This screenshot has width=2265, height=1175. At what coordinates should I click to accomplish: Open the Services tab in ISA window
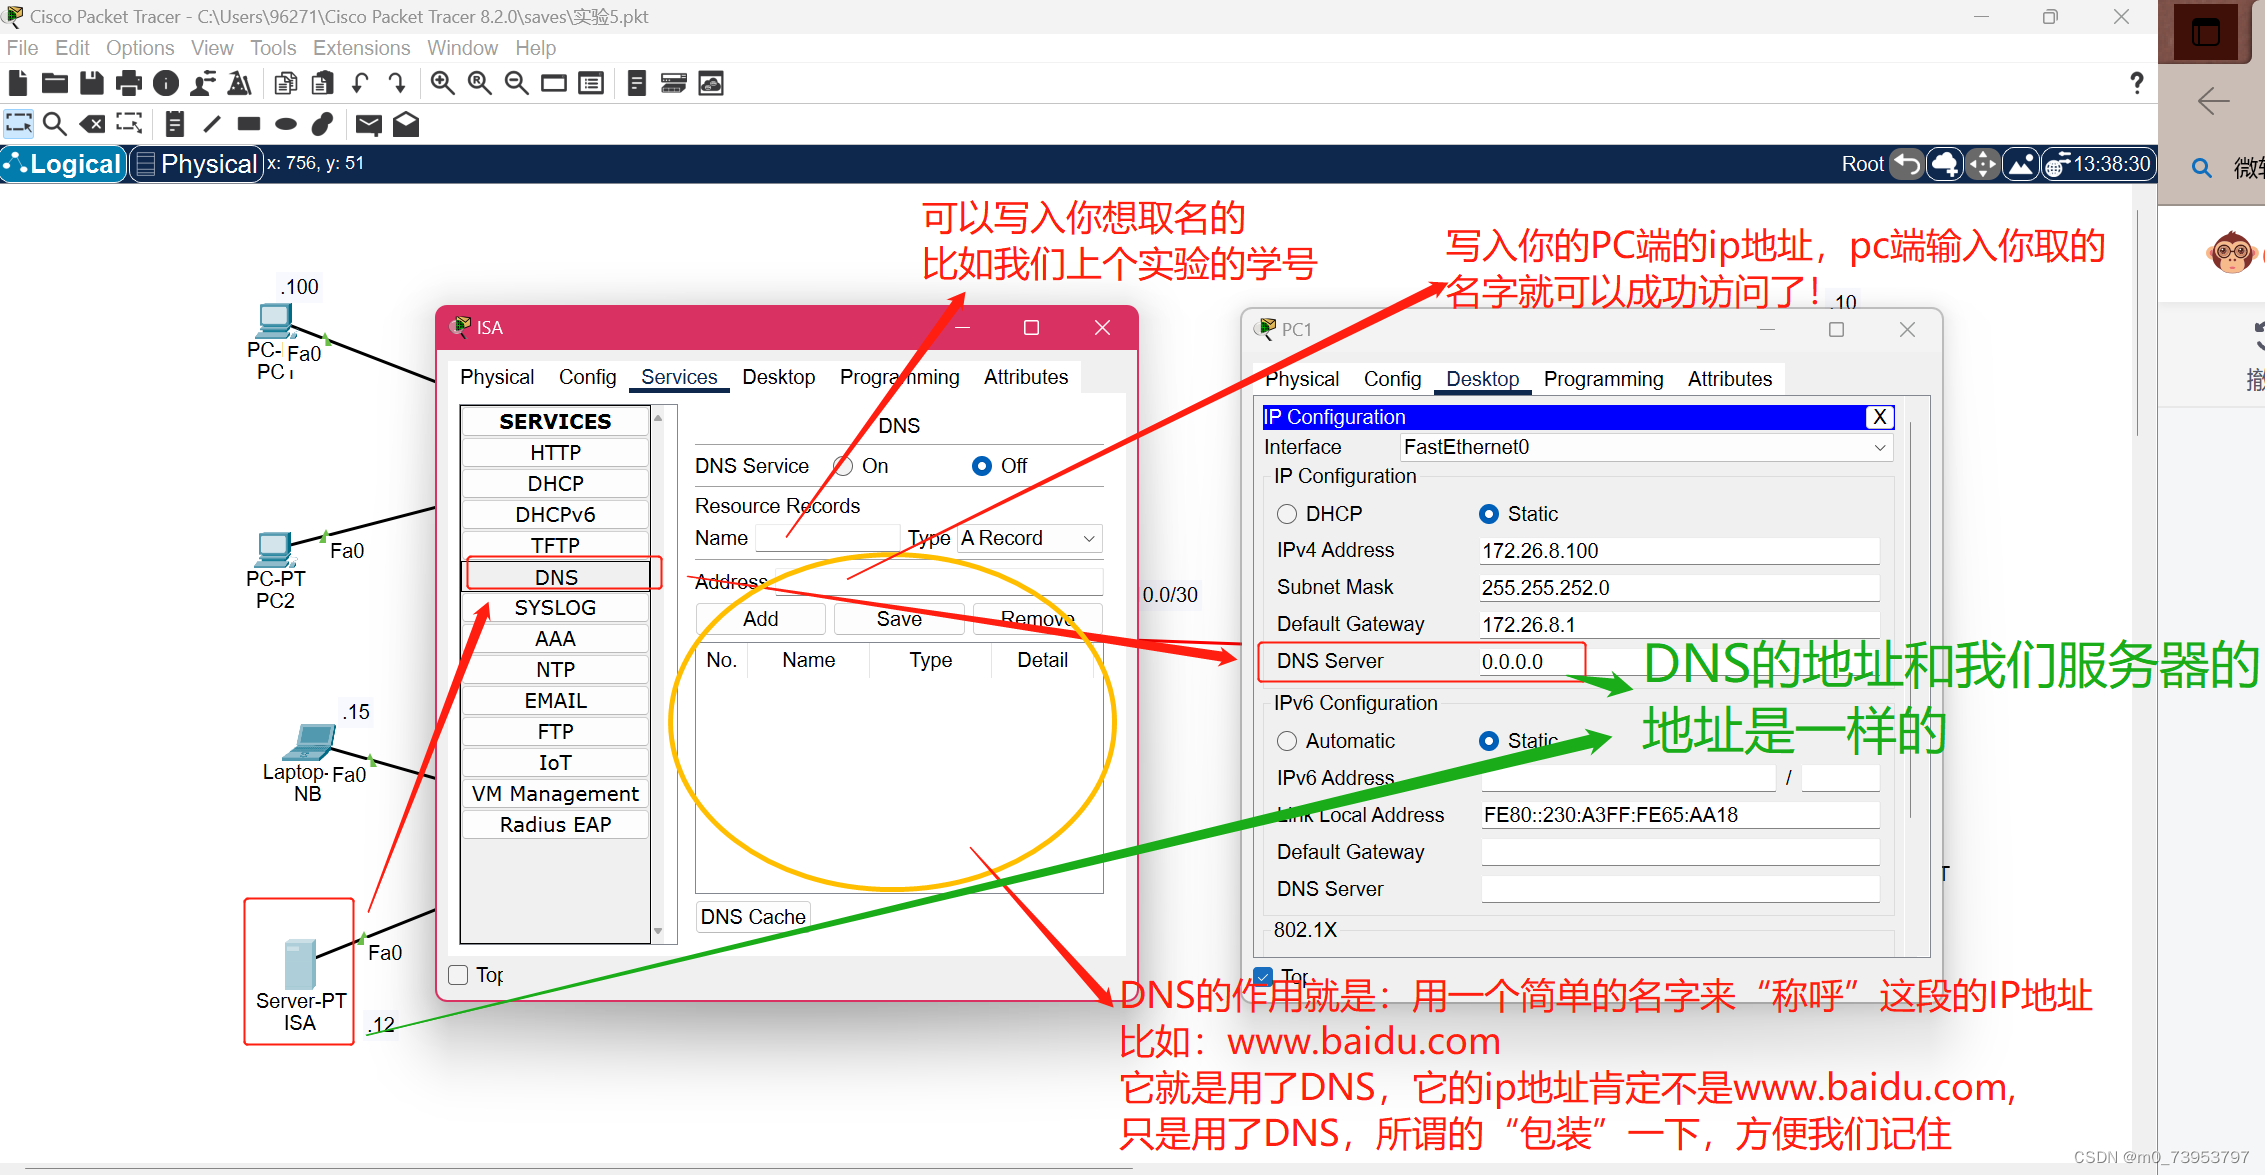679,377
